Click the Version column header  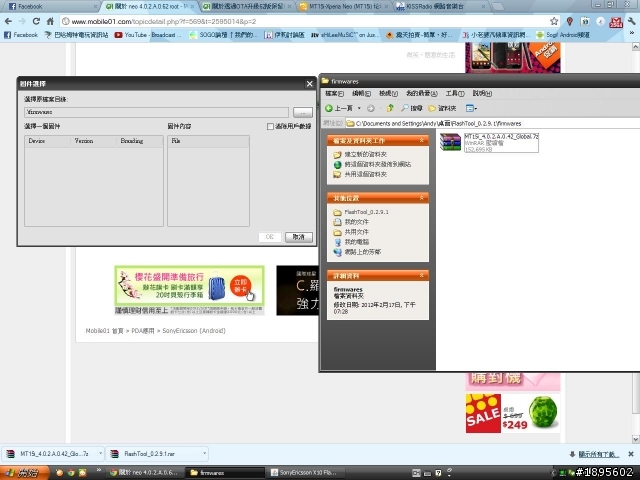93,141
